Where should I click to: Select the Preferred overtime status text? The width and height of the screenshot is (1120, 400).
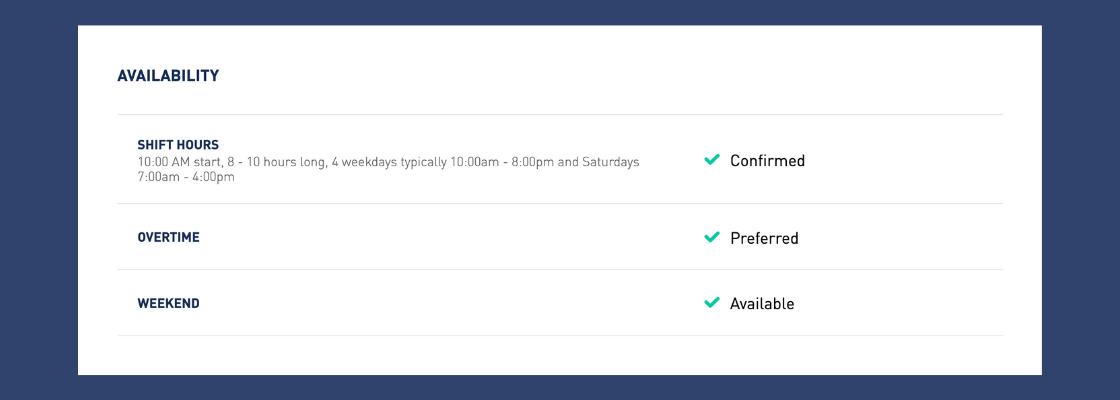point(764,239)
